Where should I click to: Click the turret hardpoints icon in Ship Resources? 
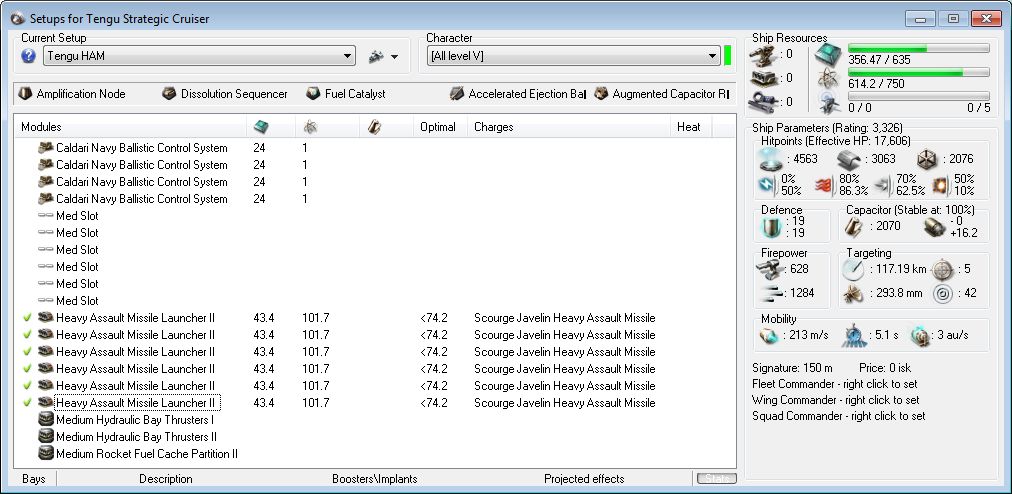[762, 55]
